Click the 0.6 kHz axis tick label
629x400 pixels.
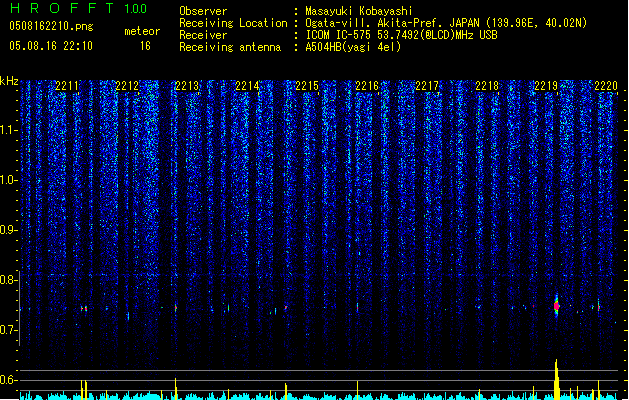(x=9, y=380)
